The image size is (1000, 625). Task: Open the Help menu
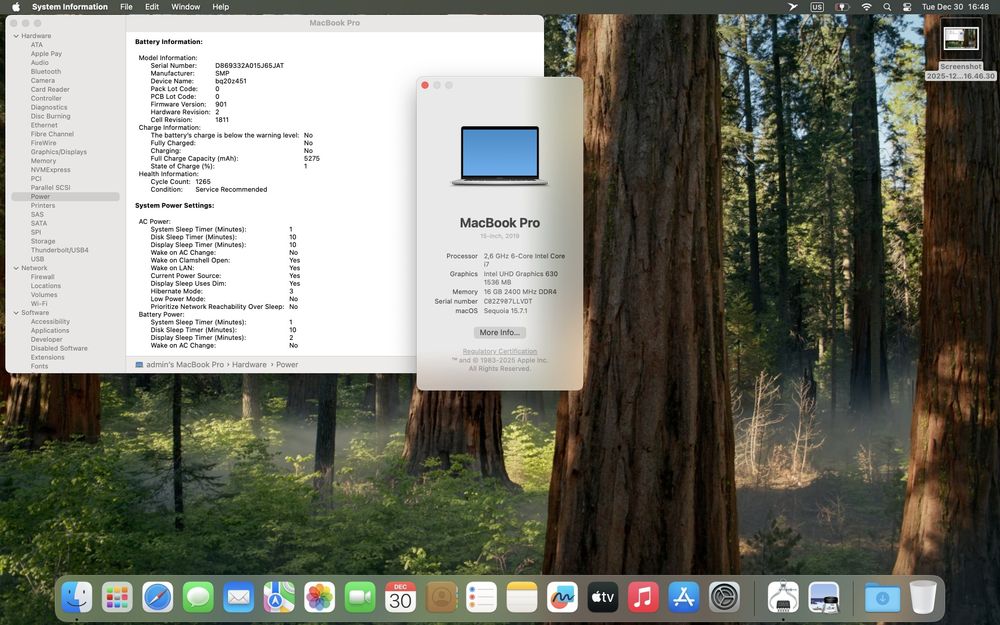click(221, 7)
